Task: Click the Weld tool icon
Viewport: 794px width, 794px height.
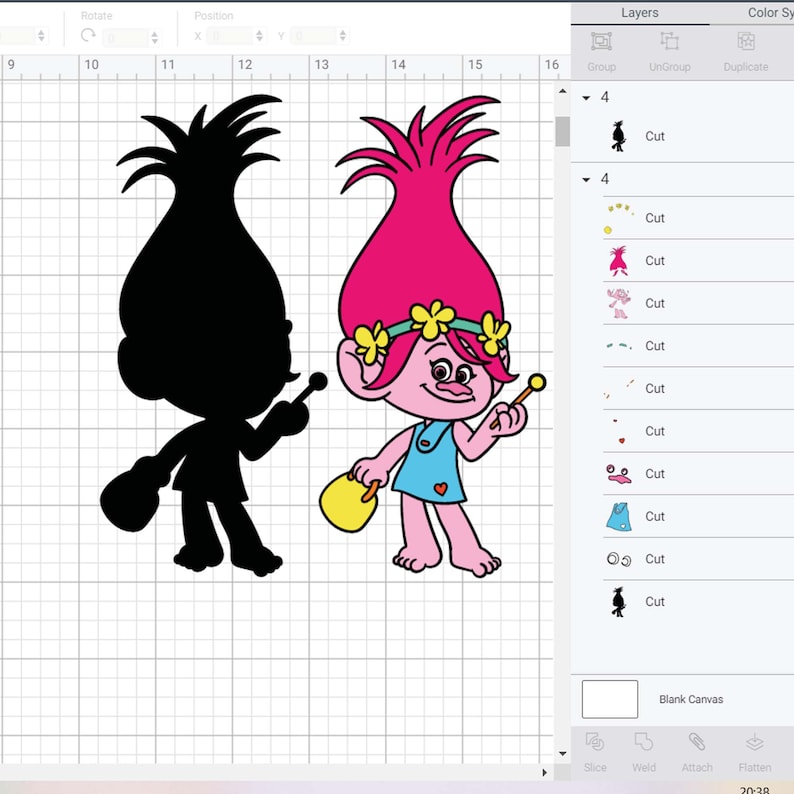Action: click(644, 742)
